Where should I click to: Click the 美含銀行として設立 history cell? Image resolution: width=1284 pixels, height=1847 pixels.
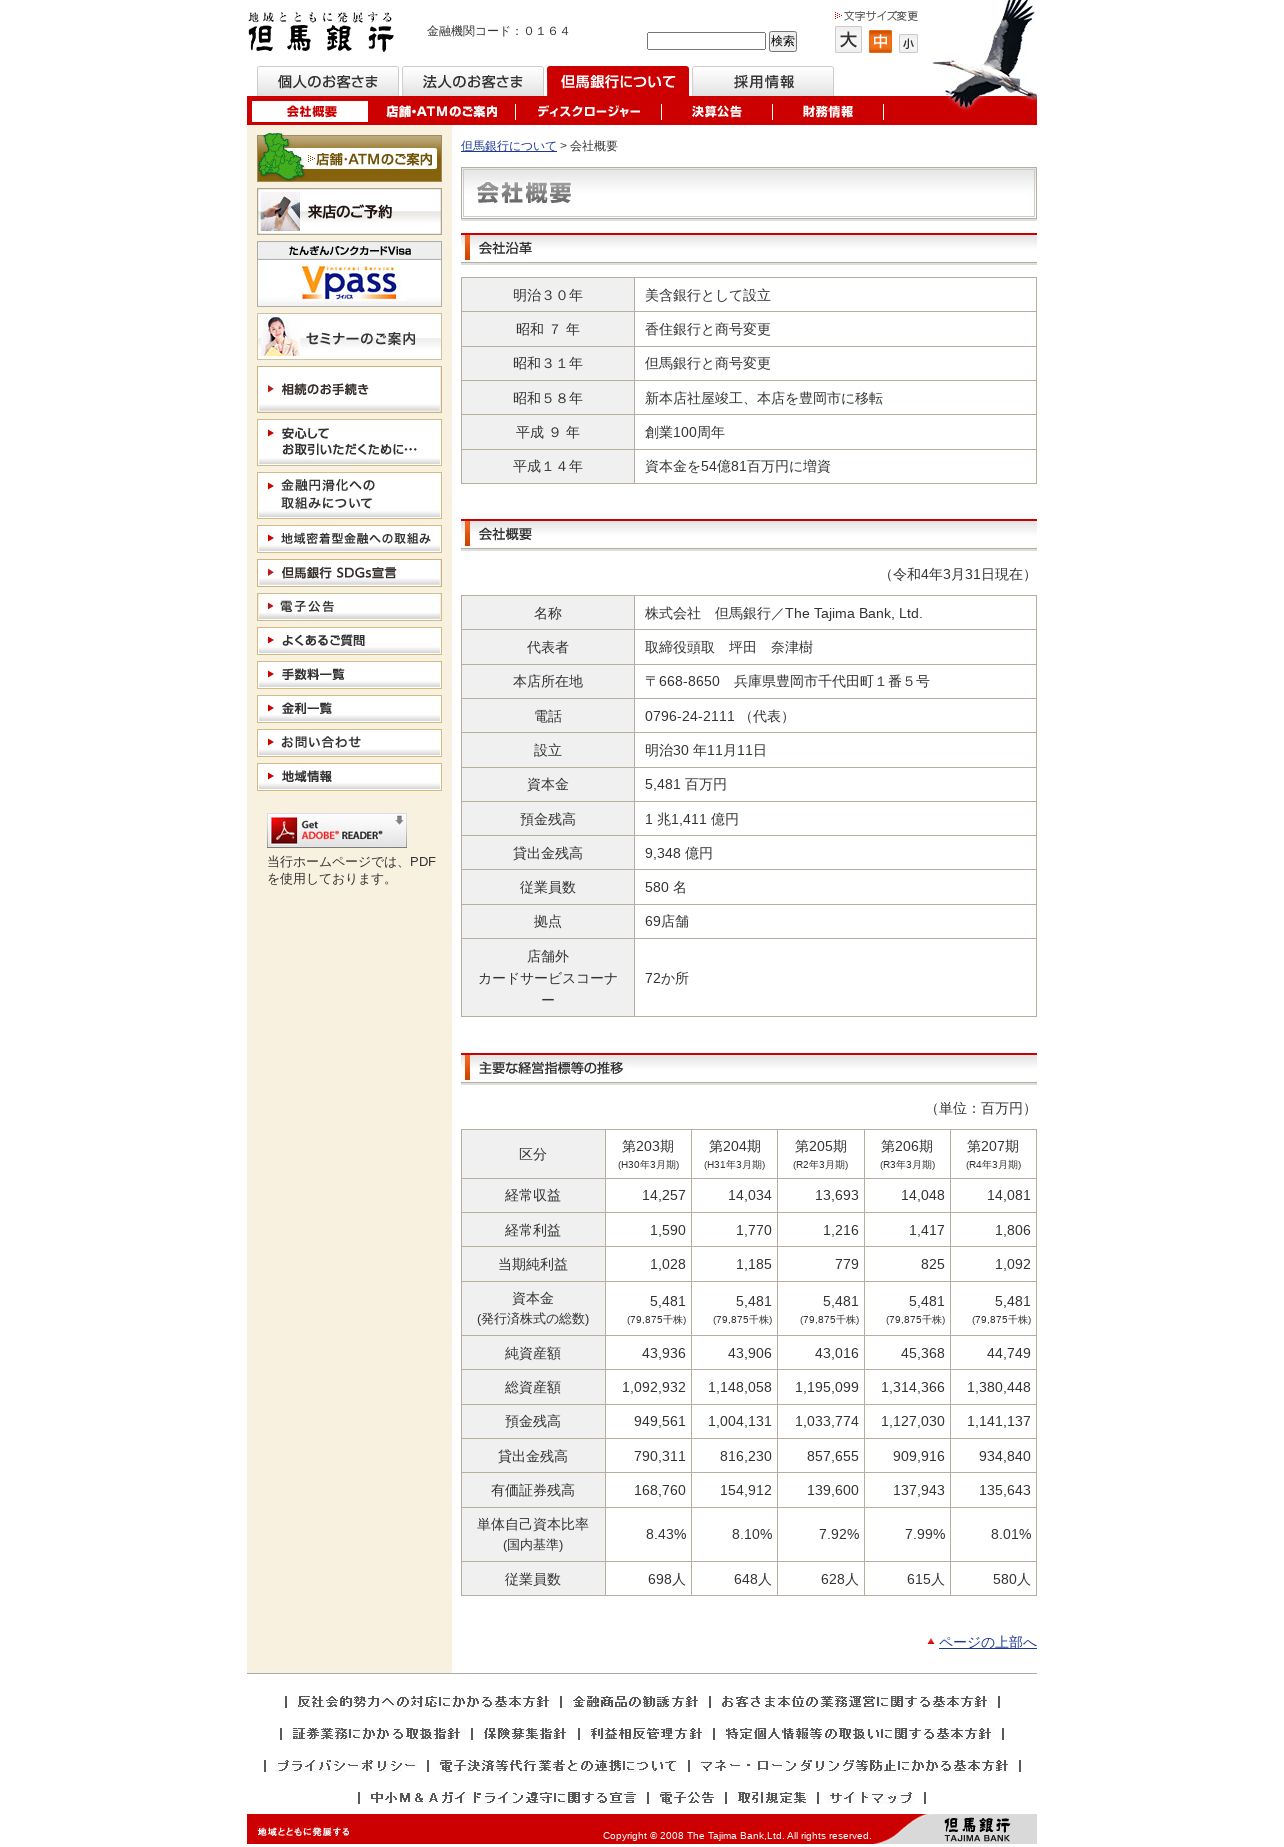tap(835, 295)
